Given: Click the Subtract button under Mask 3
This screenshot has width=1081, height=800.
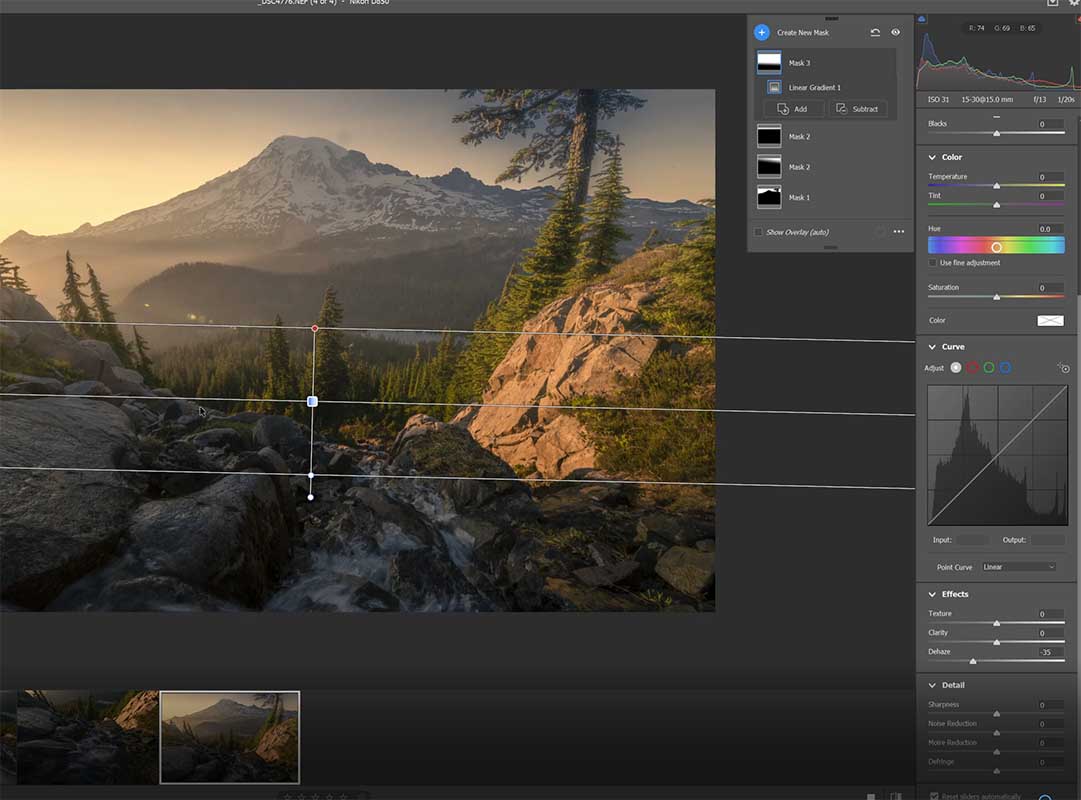Looking at the screenshot, I should pyautogui.click(x=857, y=109).
